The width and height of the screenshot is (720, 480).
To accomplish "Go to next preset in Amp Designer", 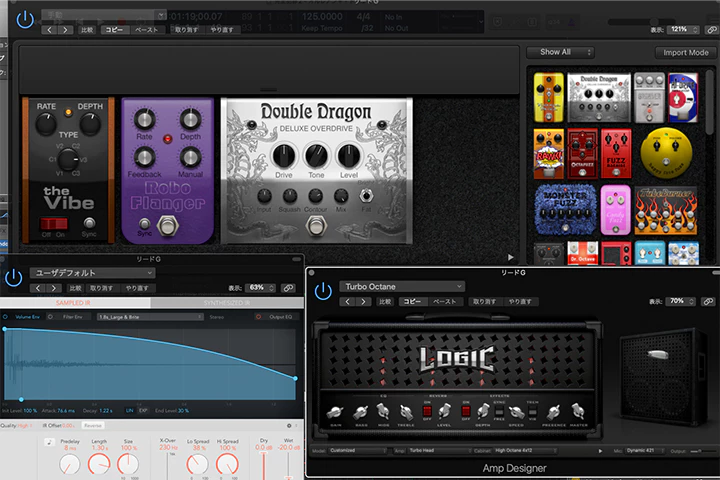I will (363, 302).
